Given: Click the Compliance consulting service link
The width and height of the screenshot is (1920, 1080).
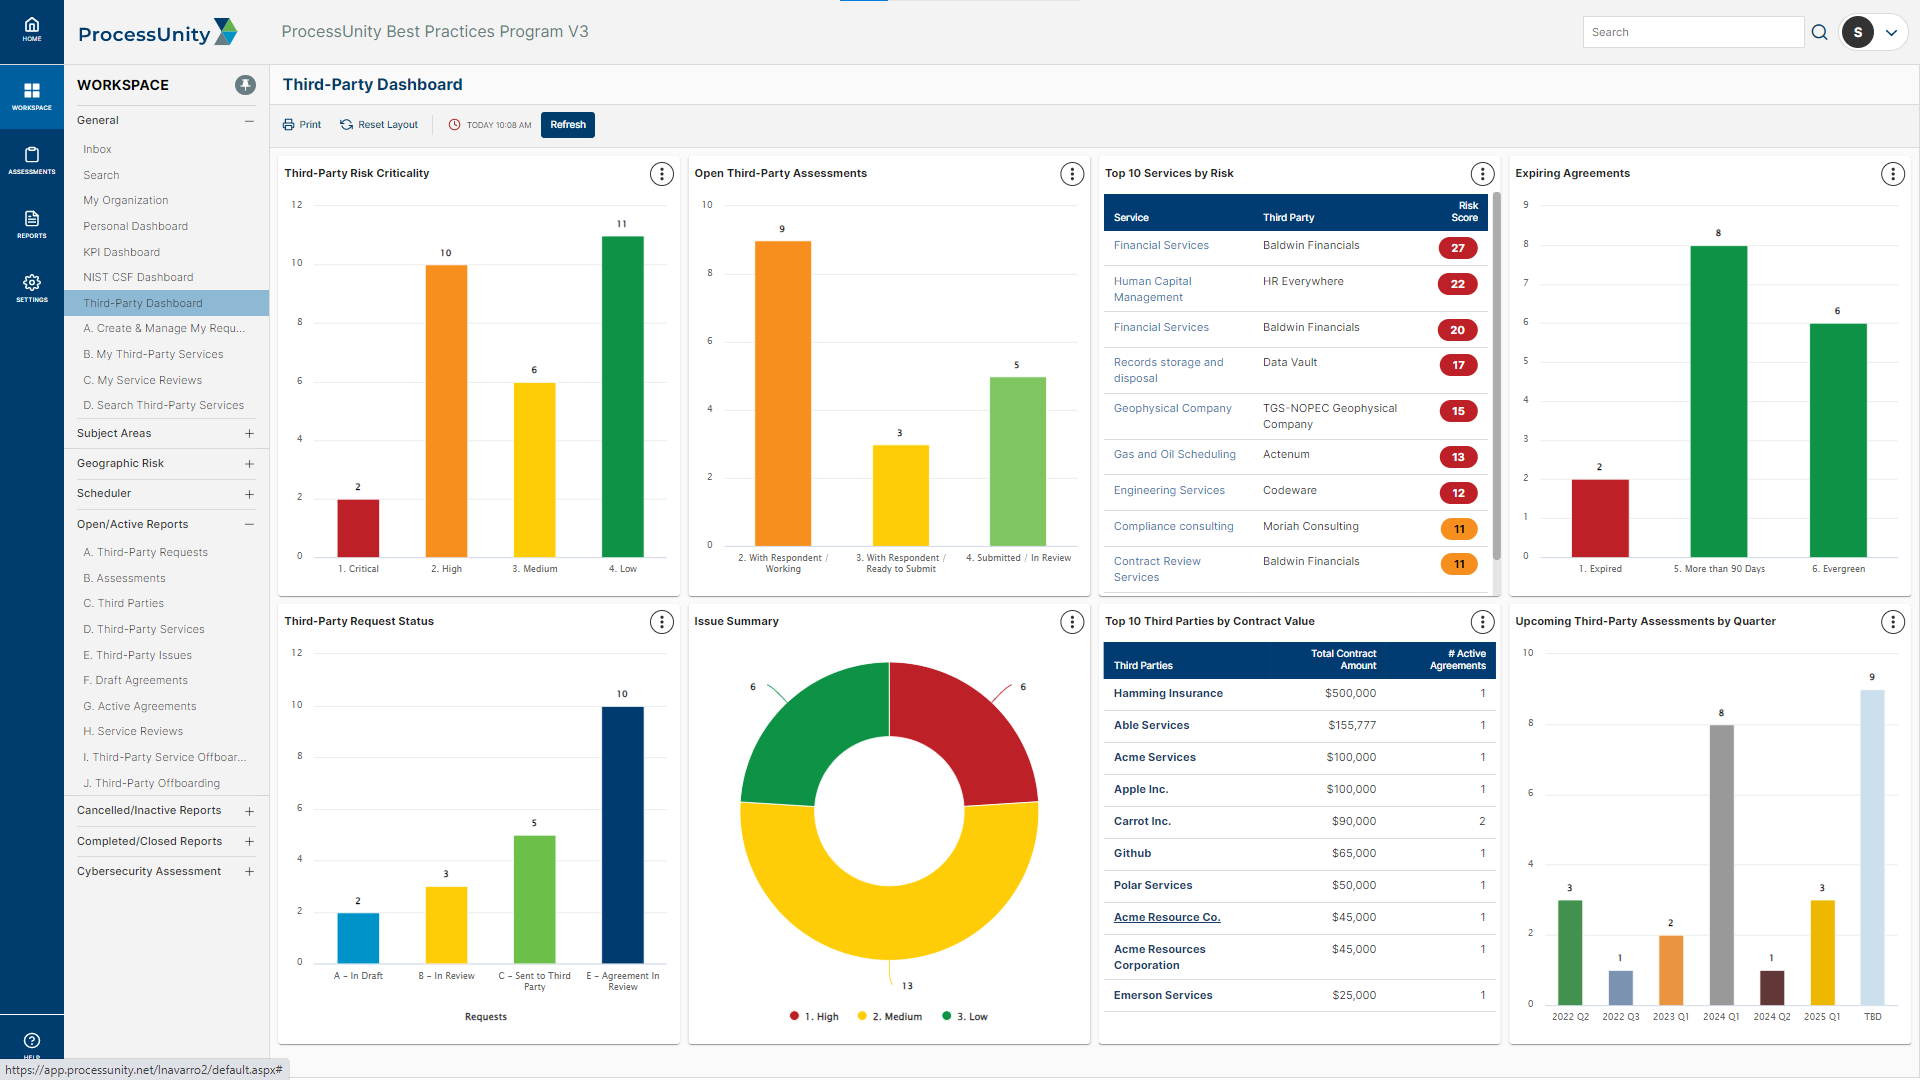Looking at the screenshot, I should tap(1173, 526).
